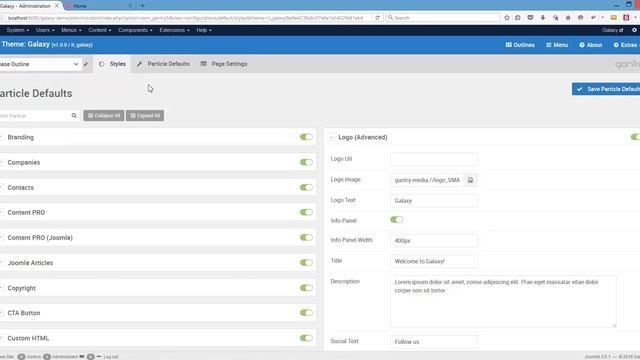Click the Custom HTML row label
This screenshot has width=640, height=360.
(x=28, y=338)
